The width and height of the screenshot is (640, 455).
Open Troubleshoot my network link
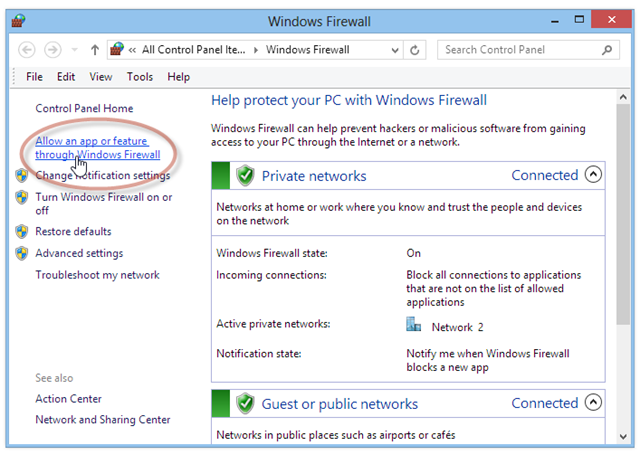tap(97, 275)
